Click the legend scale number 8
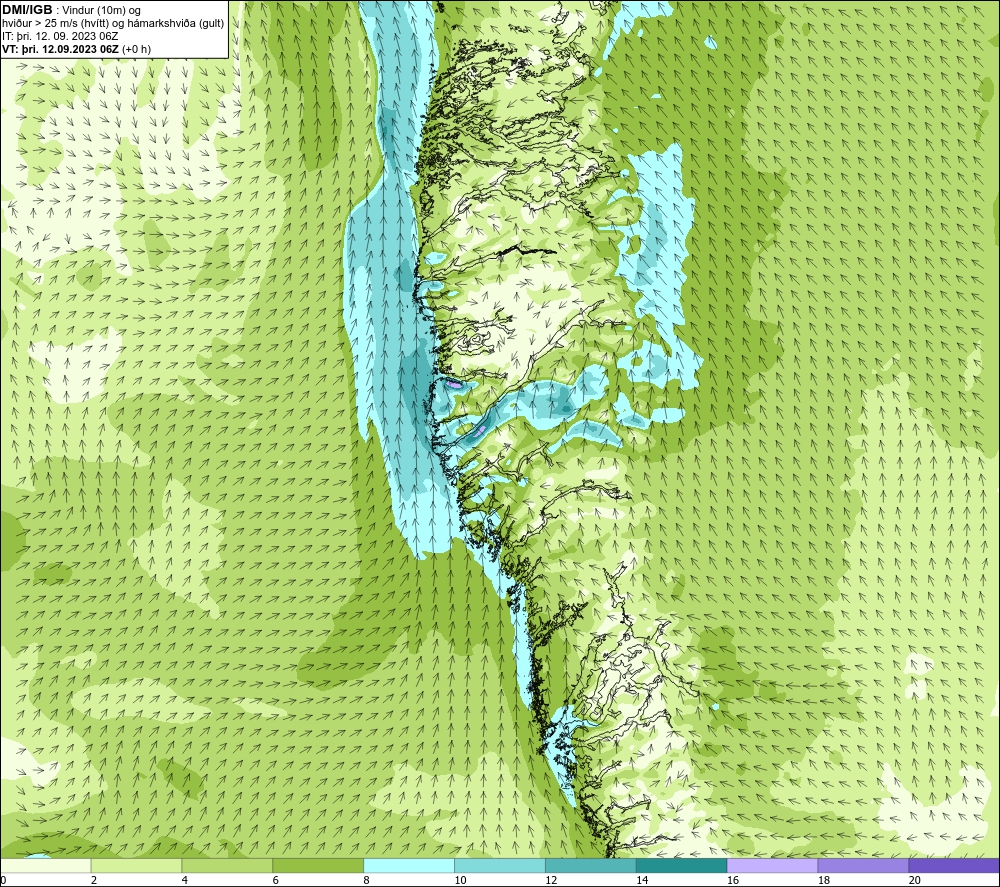This screenshot has height=887, width=1000. 367,880
